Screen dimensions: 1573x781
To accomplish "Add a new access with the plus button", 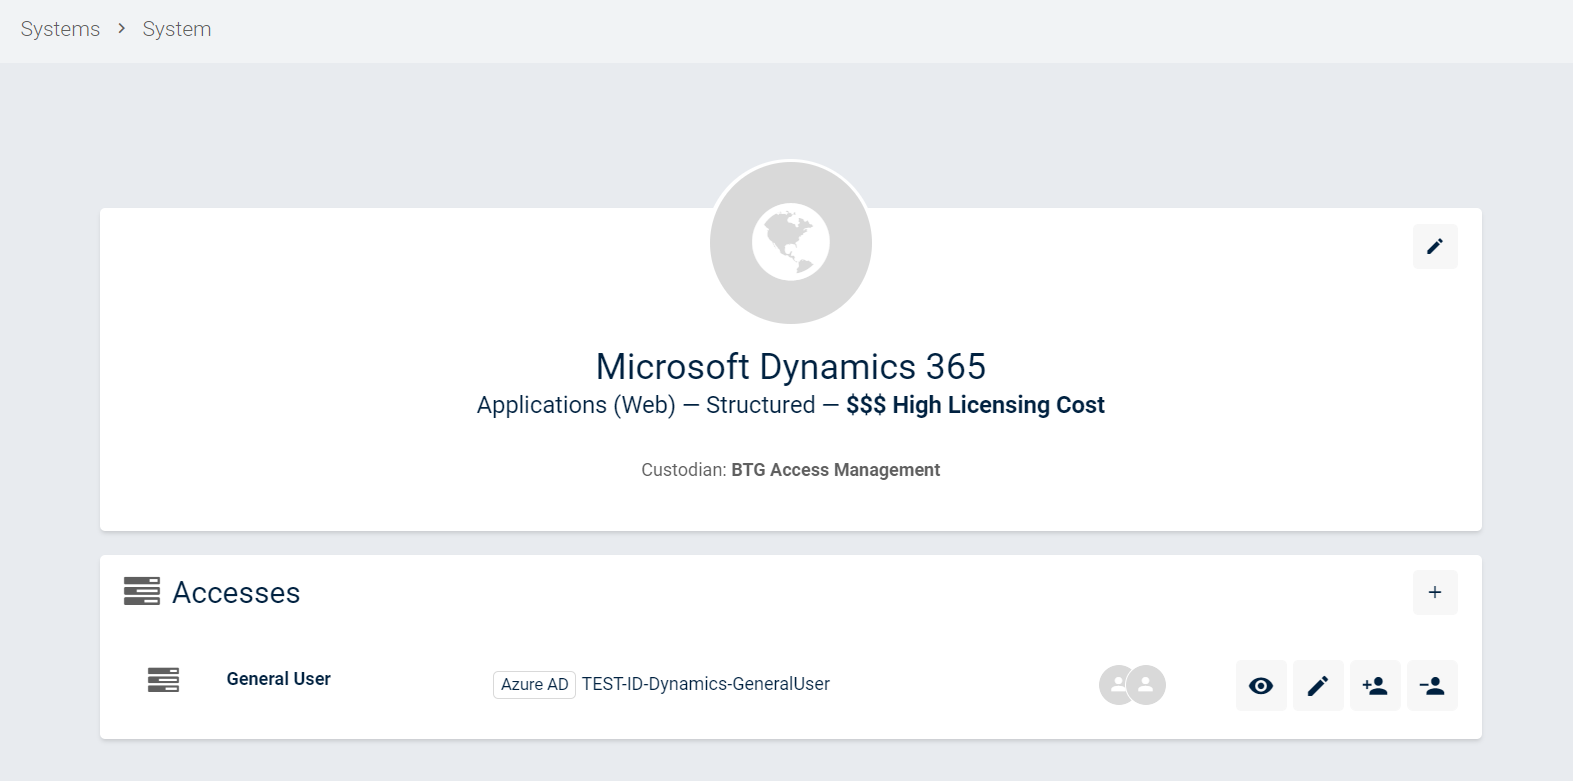I will (1434, 592).
